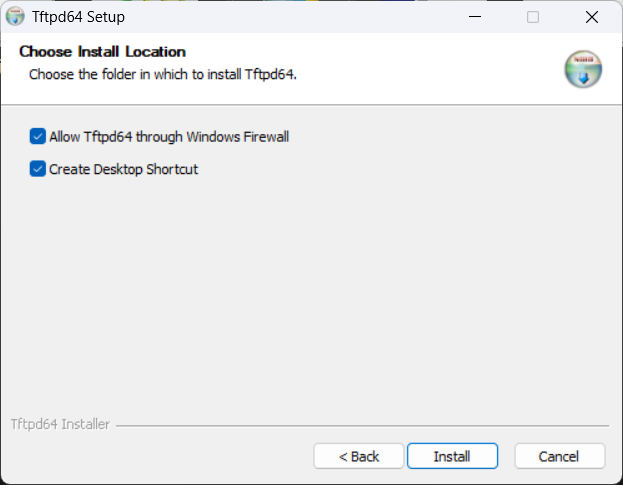Click the "Choose Install Location" heading
This screenshot has height=485, width=623.
[102, 51]
